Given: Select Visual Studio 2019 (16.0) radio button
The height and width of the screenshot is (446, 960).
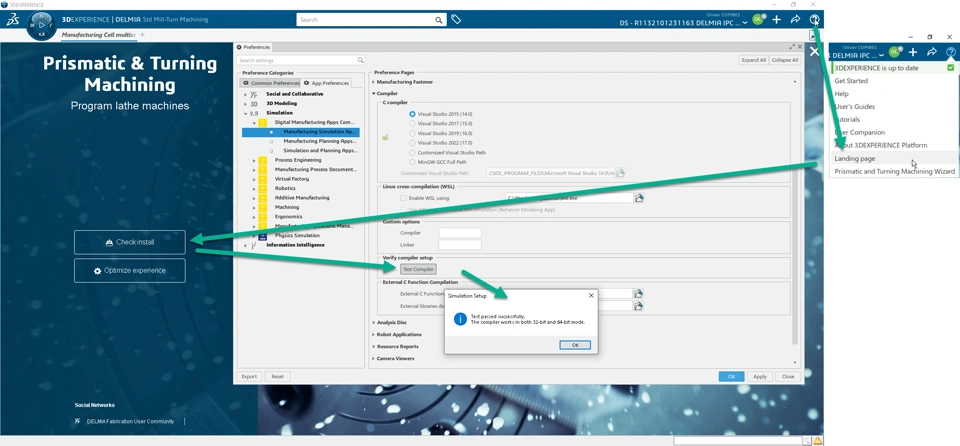Looking at the screenshot, I should pos(412,133).
